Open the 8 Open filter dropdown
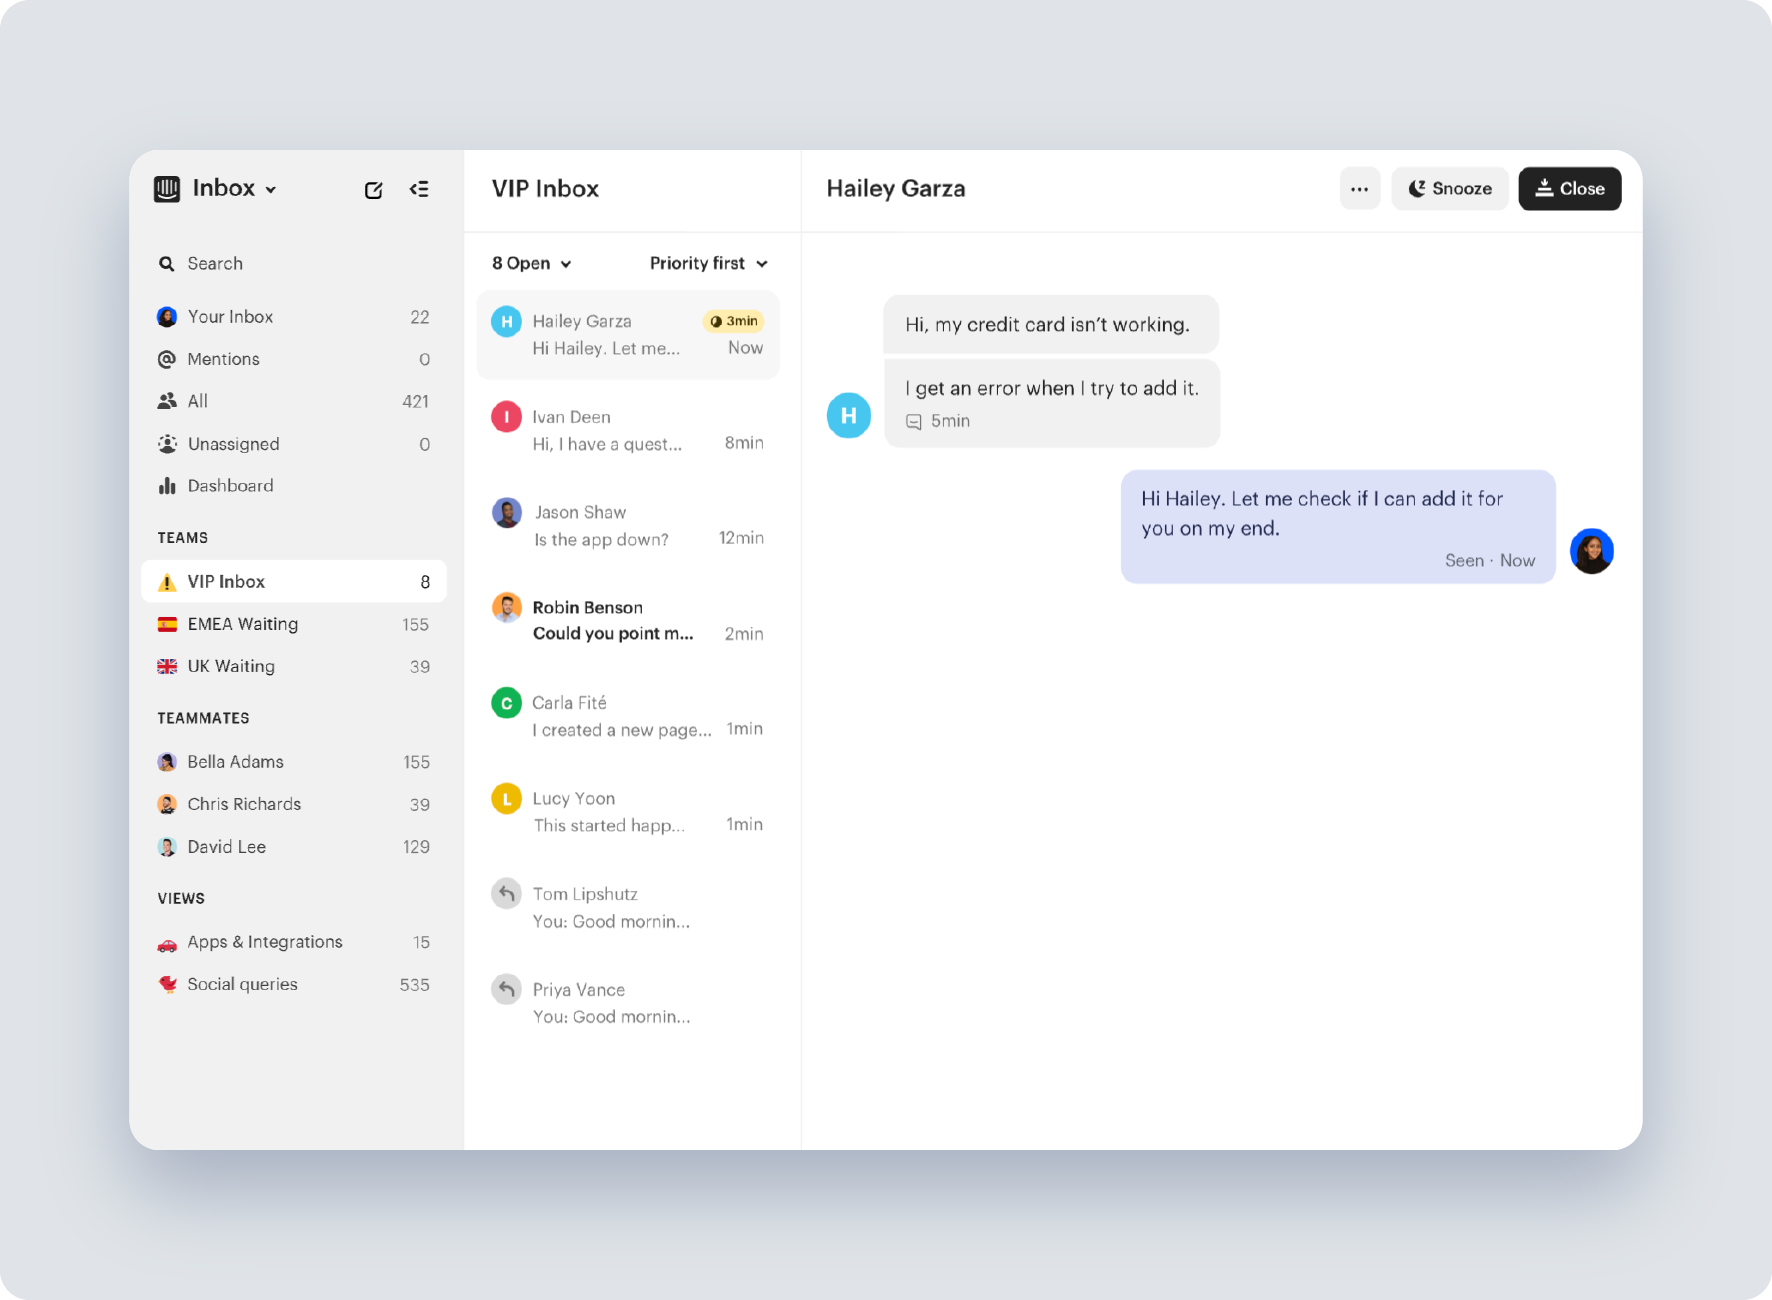The height and width of the screenshot is (1300, 1772). (x=530, y=263)
